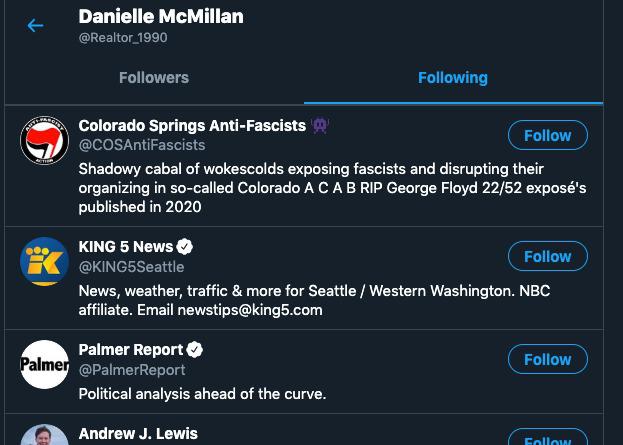Open the Andrew J. Lewis name link

(x=138, y=434)
